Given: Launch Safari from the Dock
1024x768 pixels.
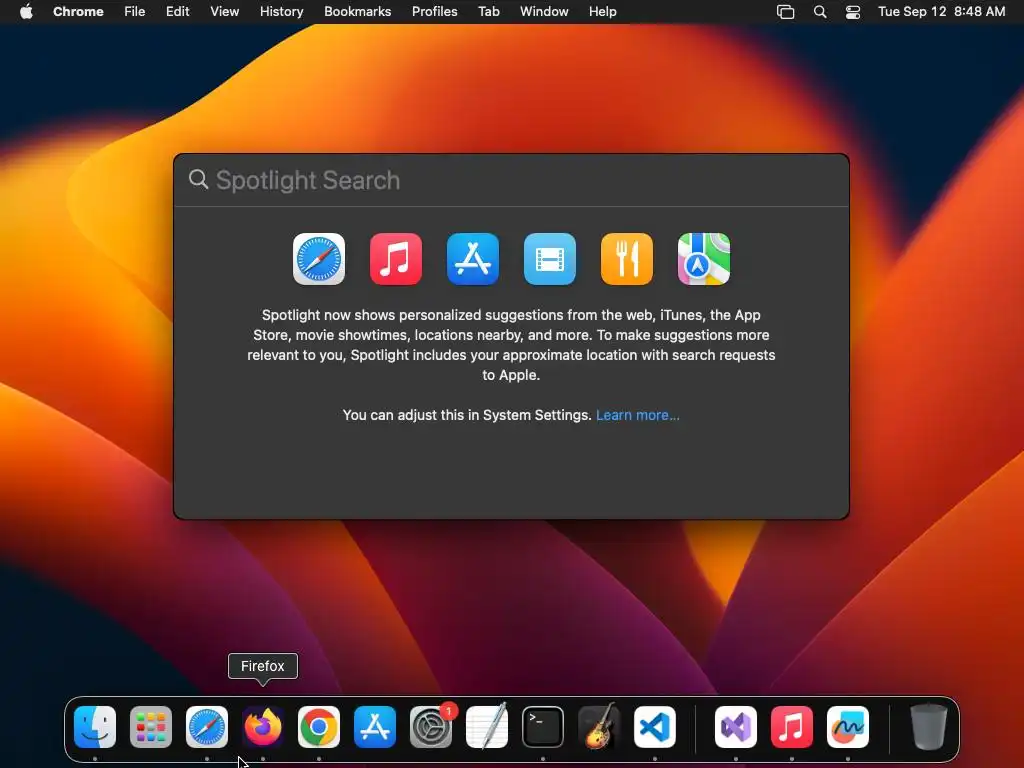Looking at the screenshot, I should [x=207, y=727].
